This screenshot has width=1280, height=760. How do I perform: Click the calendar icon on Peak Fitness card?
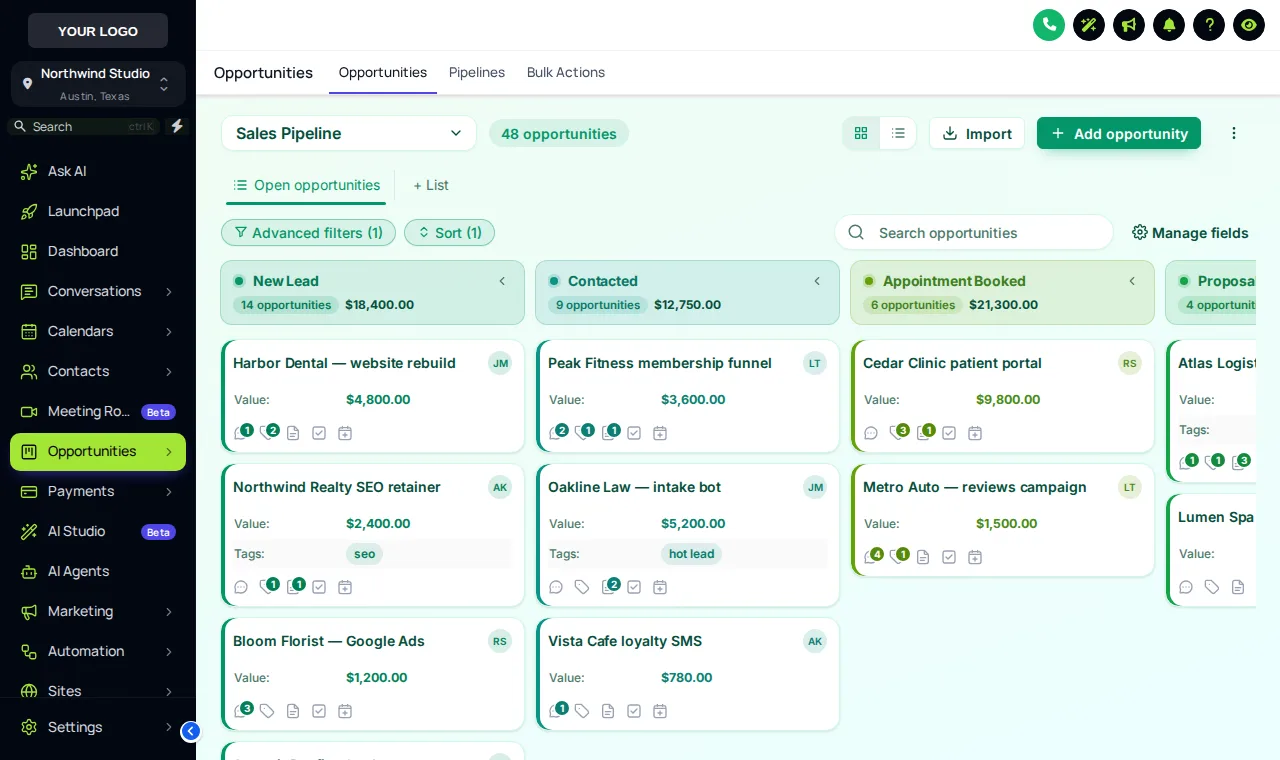(660, 433)
